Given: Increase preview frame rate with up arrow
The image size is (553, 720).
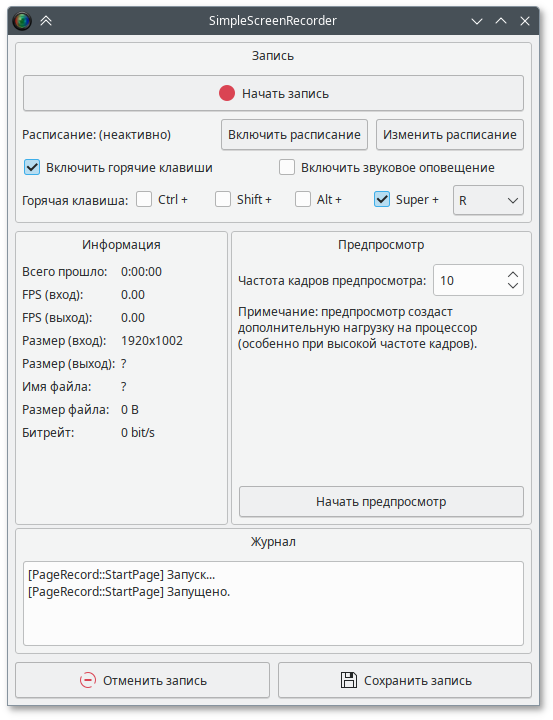Looking at the screenshot, I should tap(513, 275).
